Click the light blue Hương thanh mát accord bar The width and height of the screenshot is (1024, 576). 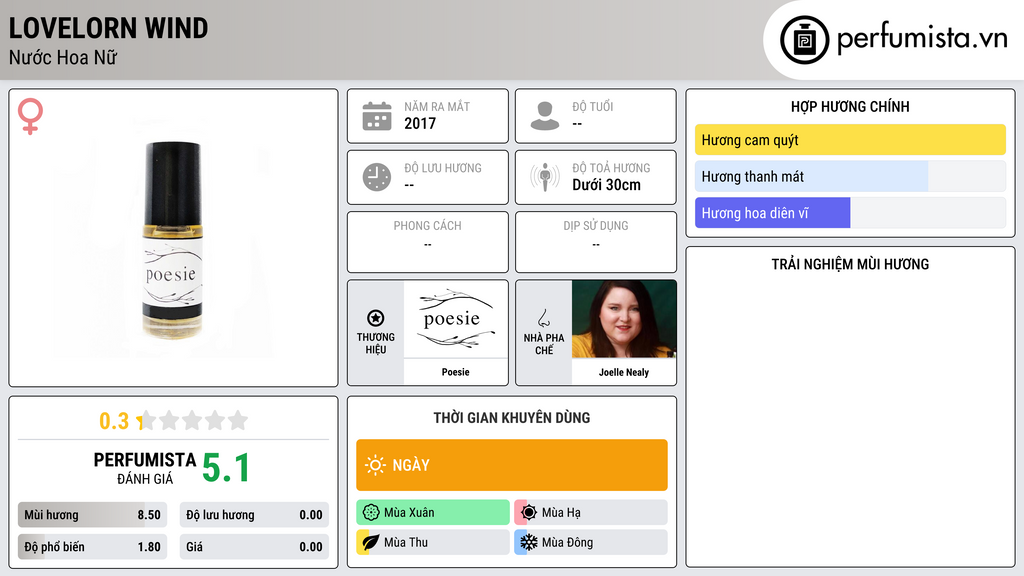tap(850, 176)
